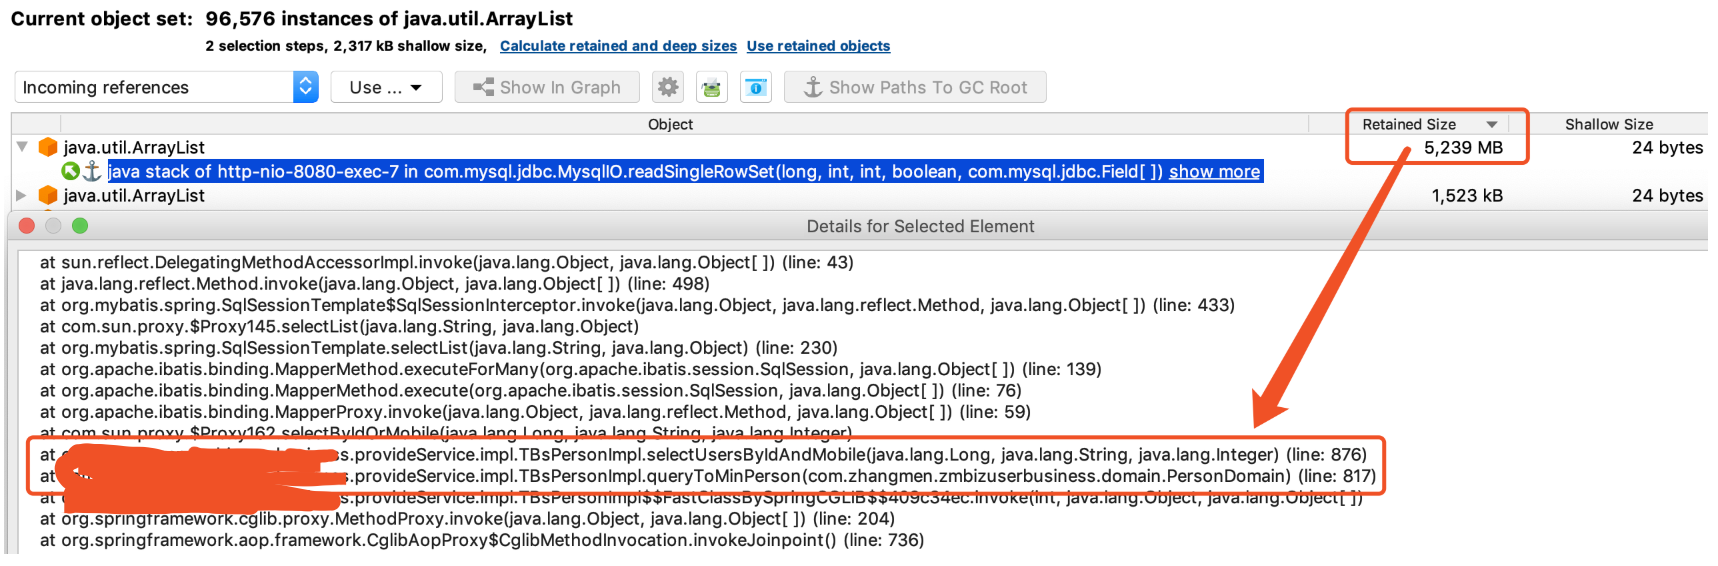This screenshot has height=566, width=1718.
Task: Click the show more link in selected row
Action: [x=1214, y=172]
